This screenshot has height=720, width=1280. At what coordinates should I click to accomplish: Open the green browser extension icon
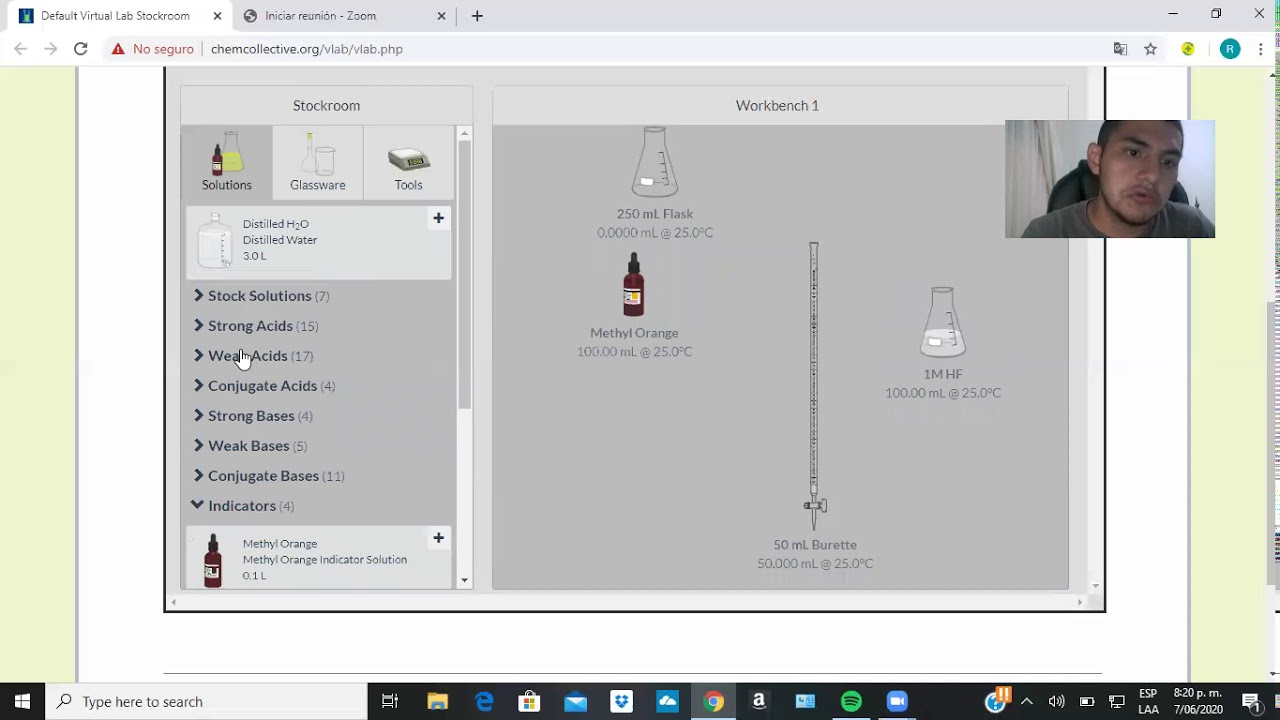point(1188,49)
